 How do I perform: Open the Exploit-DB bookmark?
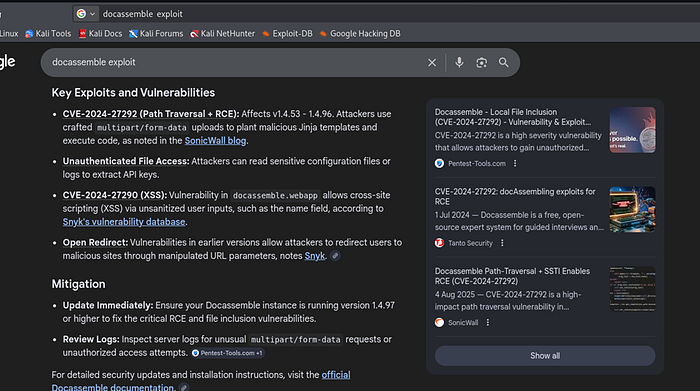[287, 33]
